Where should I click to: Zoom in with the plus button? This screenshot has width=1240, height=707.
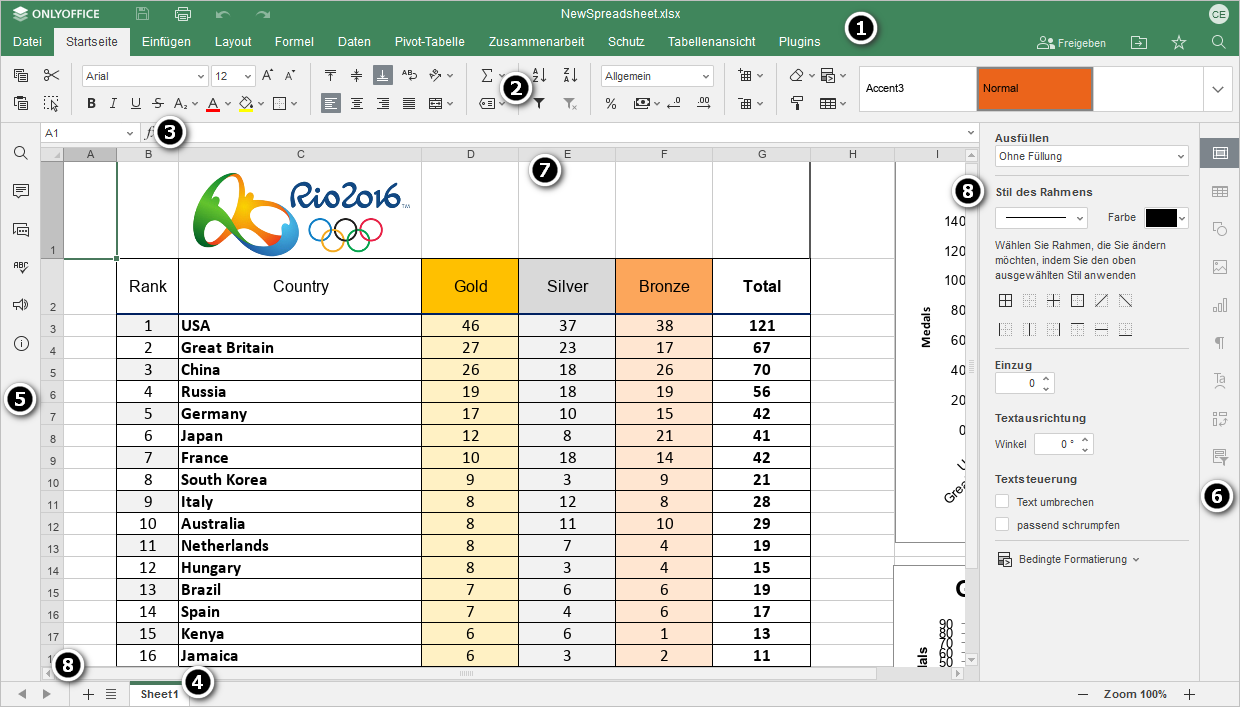coord(1189,694)
